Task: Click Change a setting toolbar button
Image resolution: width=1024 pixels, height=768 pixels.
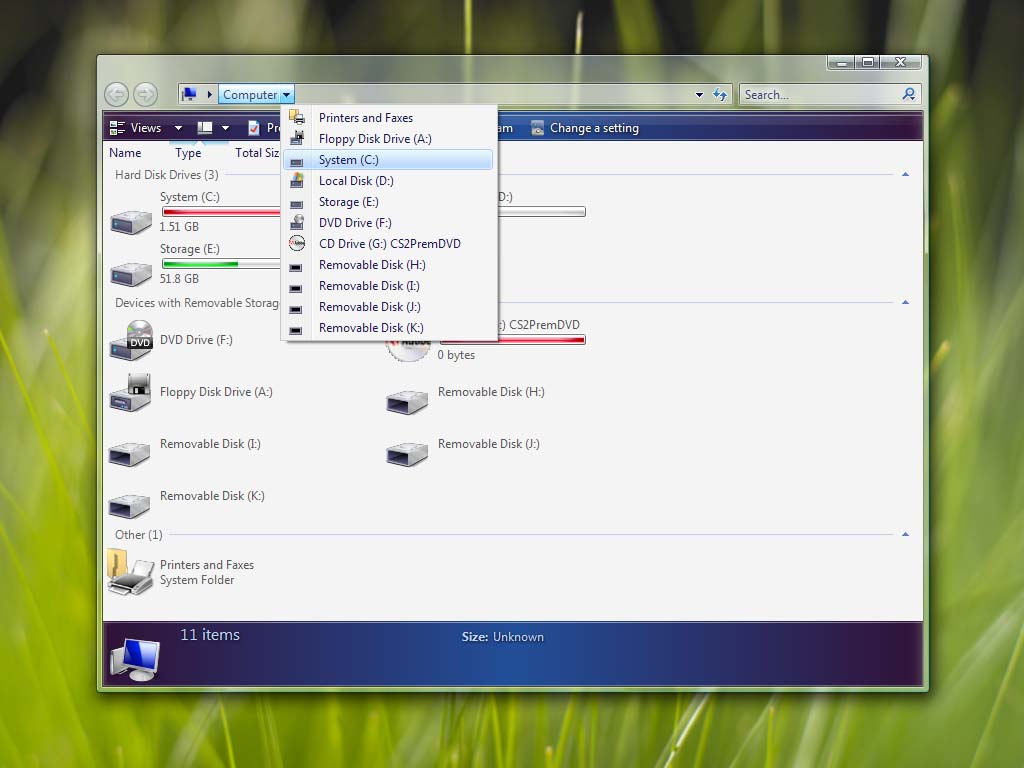Action: (584, 128)
